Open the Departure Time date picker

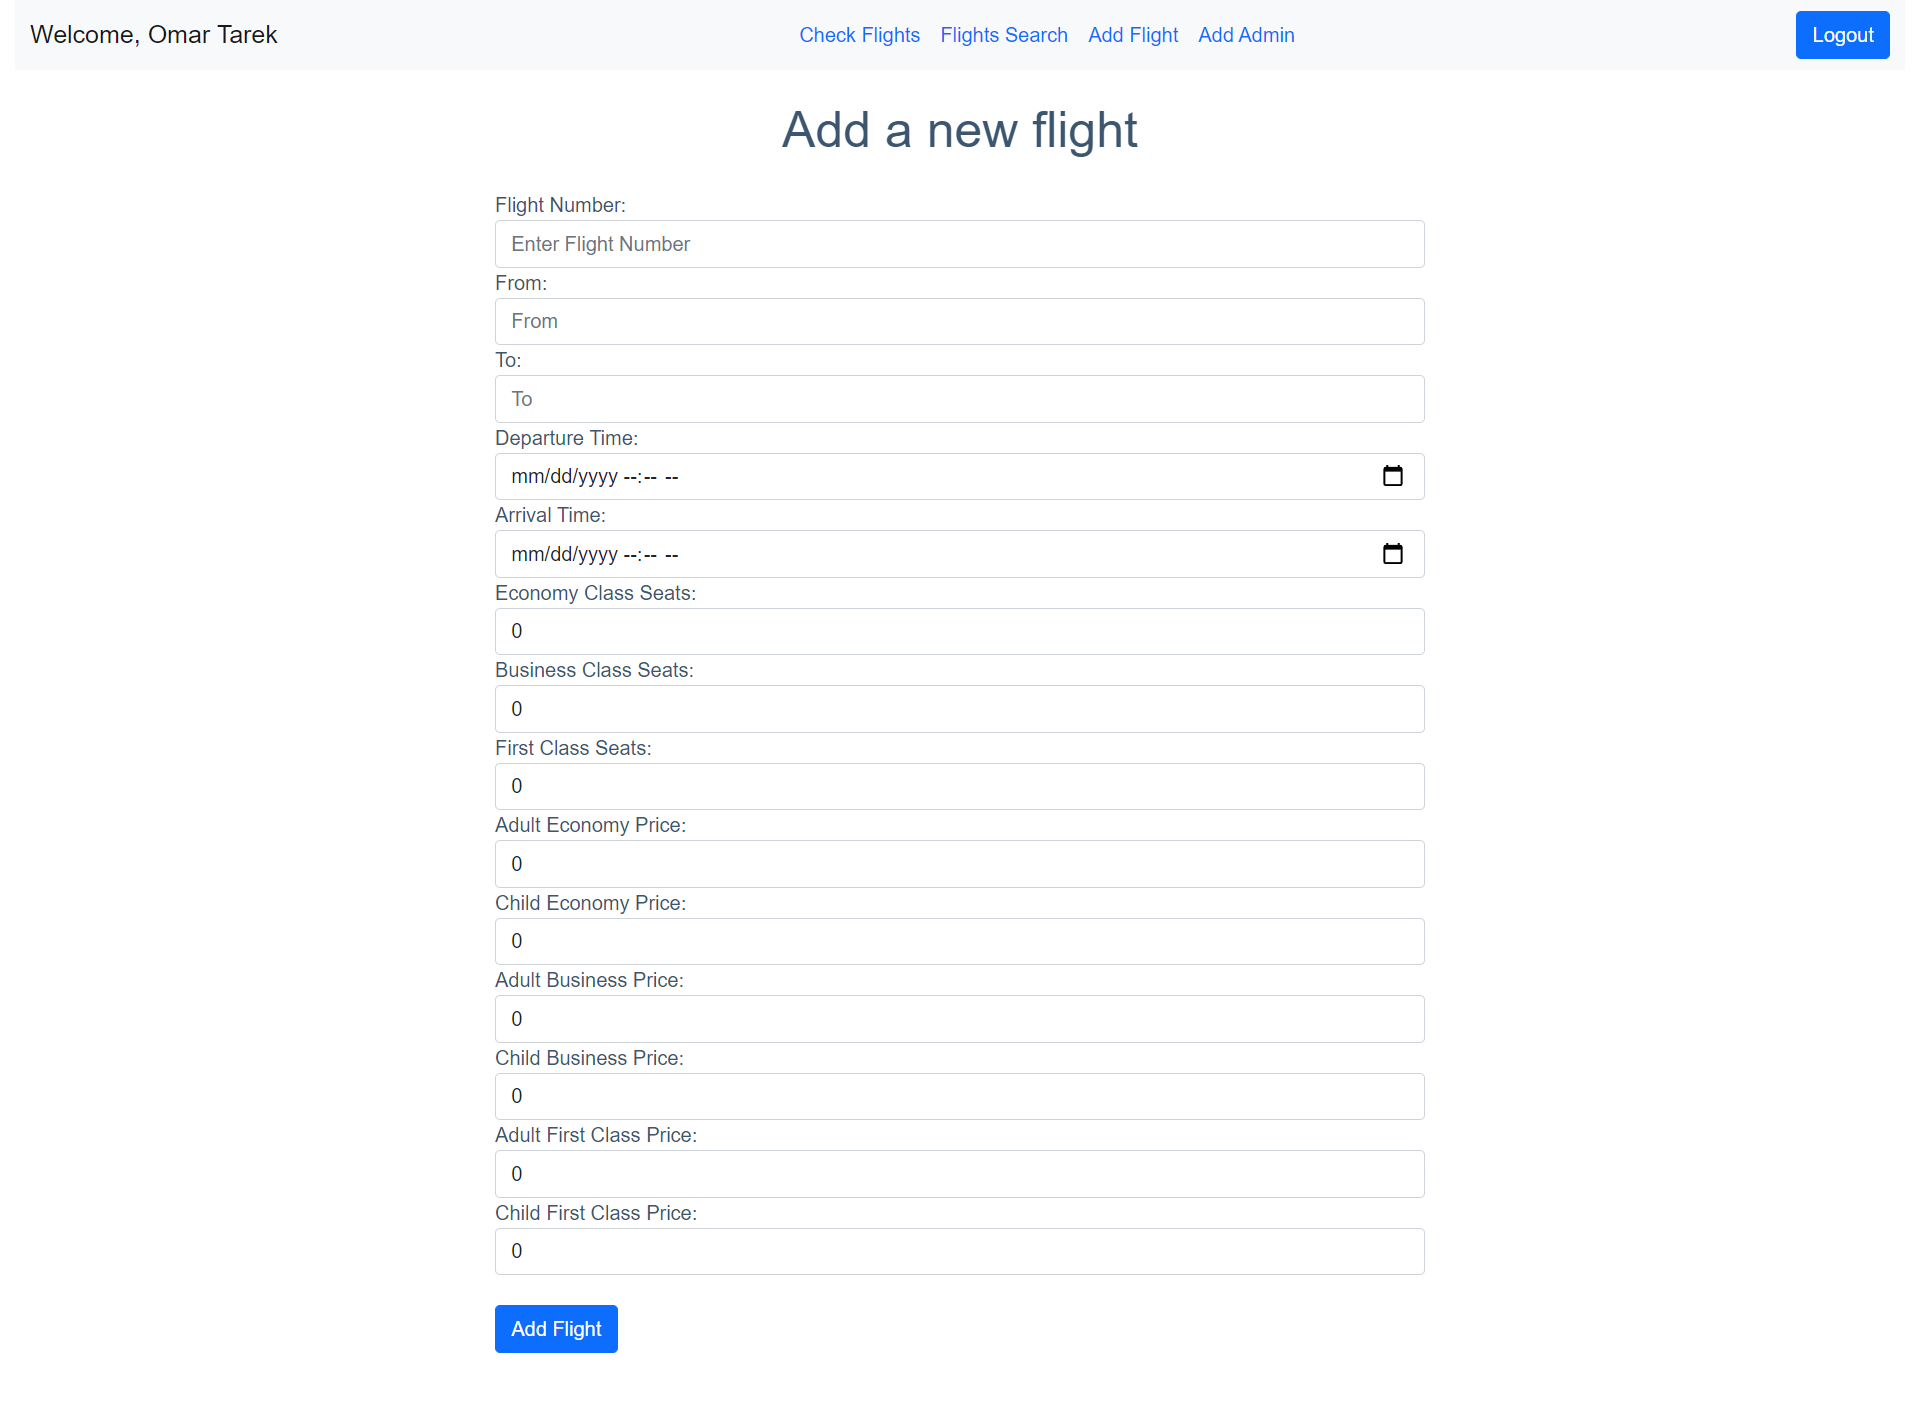tap(1392, 476)
